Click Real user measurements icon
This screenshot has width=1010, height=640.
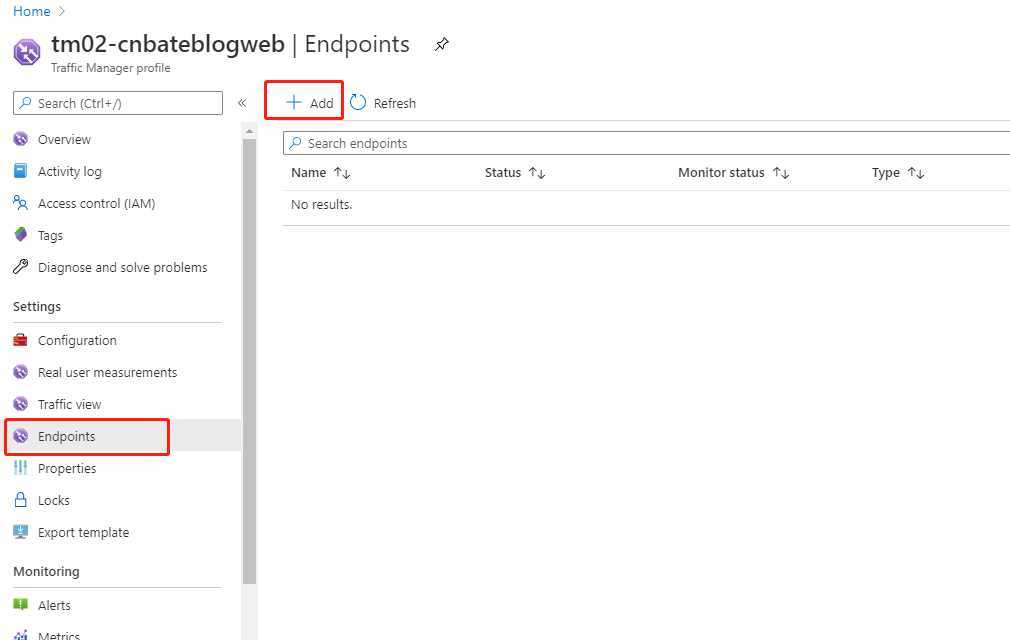pos(21,372)
